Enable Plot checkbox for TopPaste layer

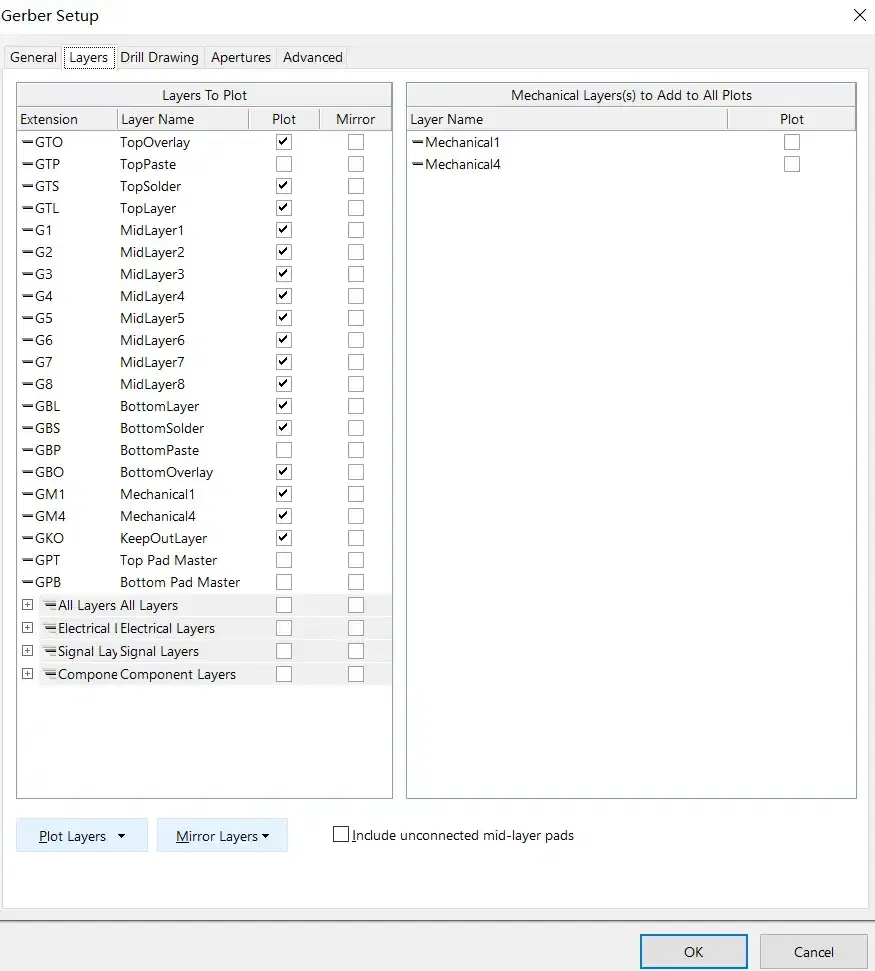(284, 164)
